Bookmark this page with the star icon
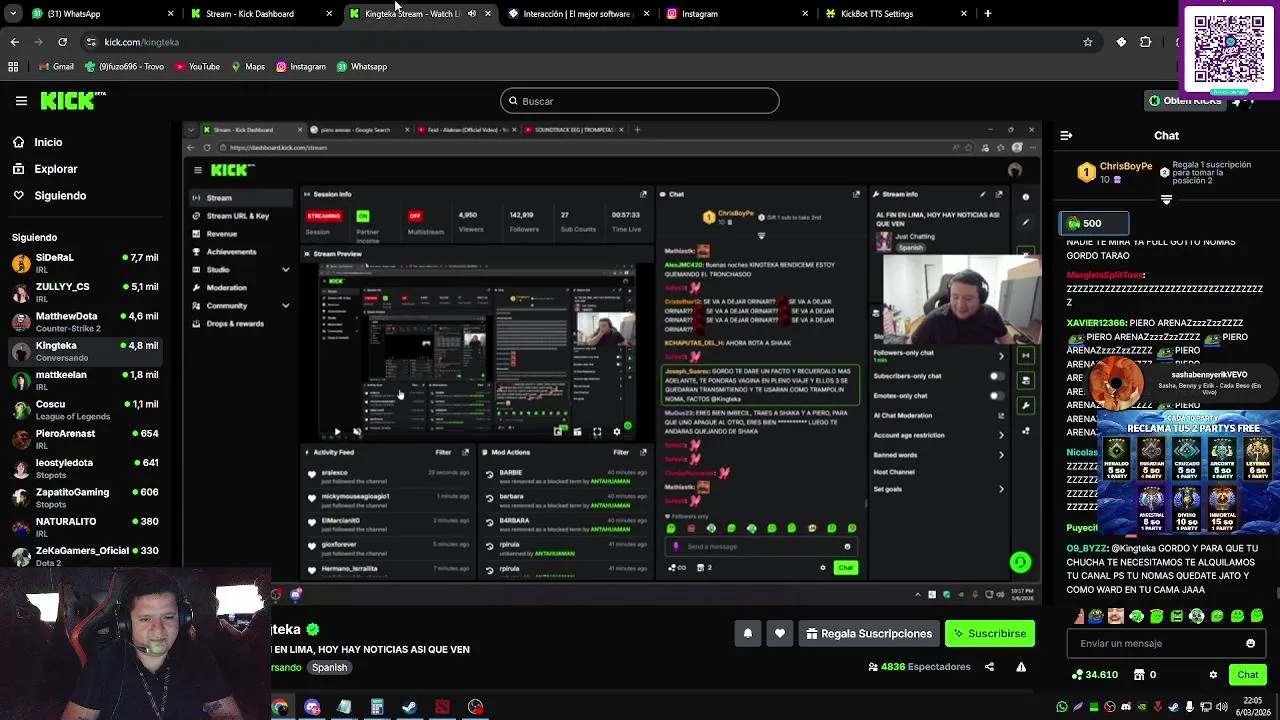 pyautogui.click(x=1088, y=42)
